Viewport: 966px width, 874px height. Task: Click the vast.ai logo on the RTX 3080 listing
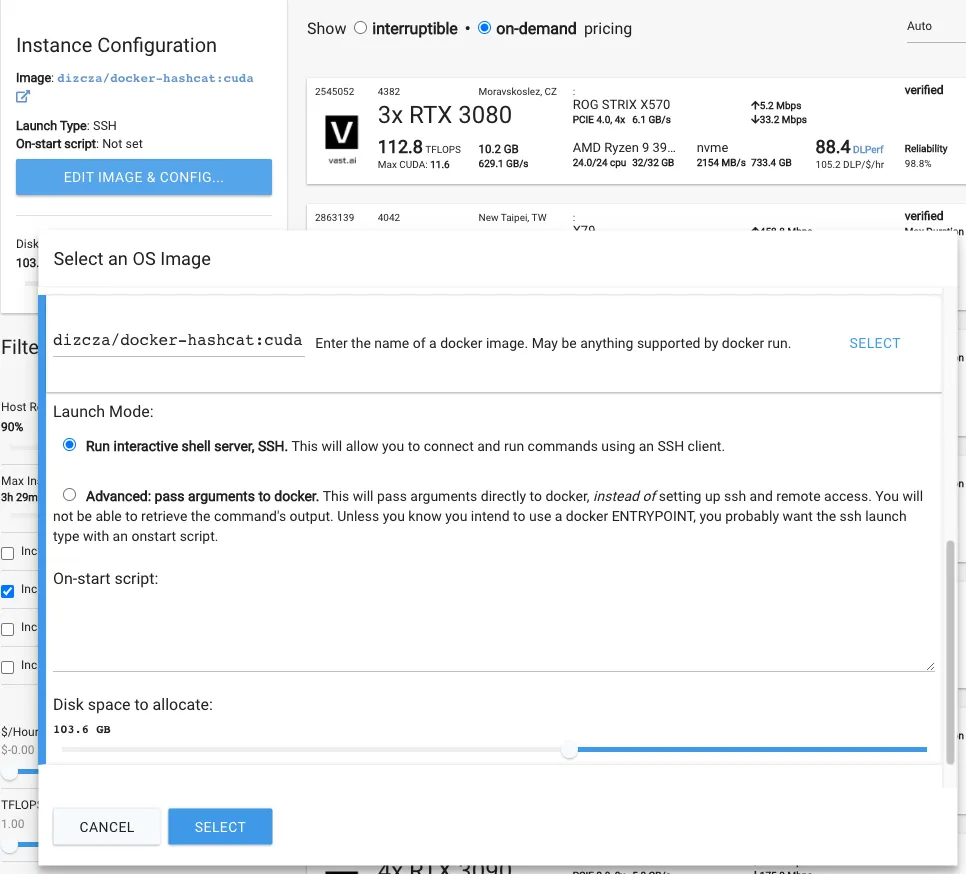coord(342,139)
